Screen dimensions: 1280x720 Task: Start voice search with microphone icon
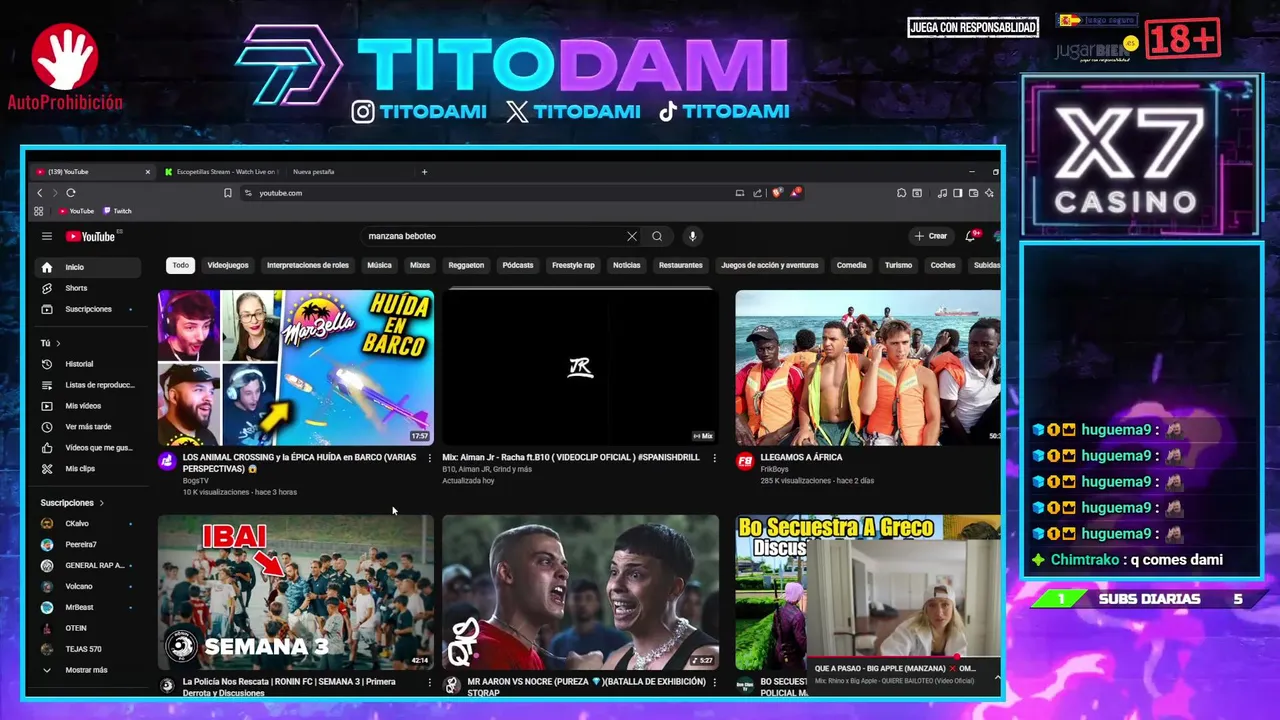click(x=692, y=236)
